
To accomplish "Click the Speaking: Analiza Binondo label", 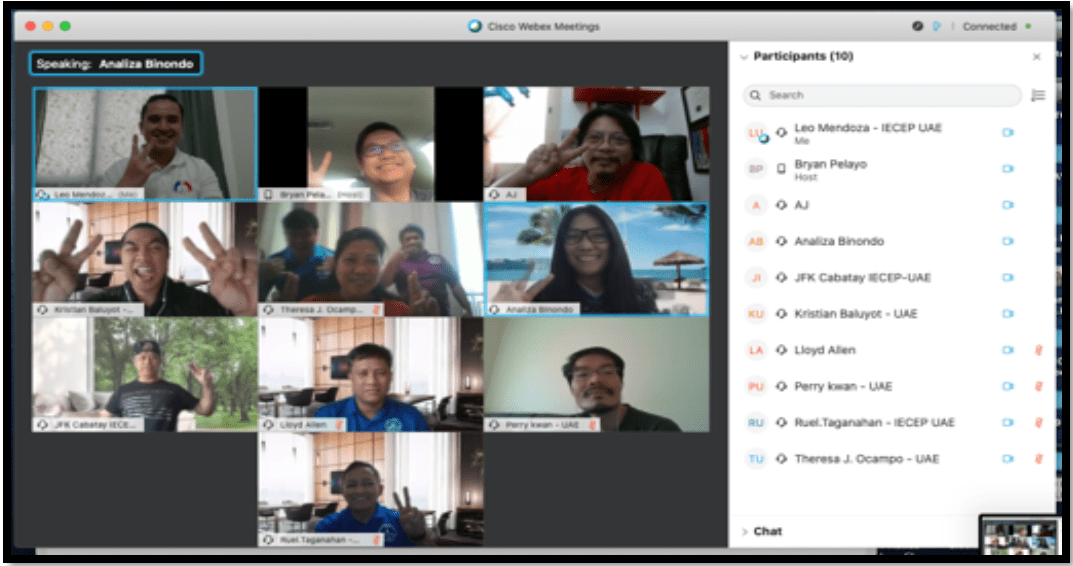I will [116, 64].
